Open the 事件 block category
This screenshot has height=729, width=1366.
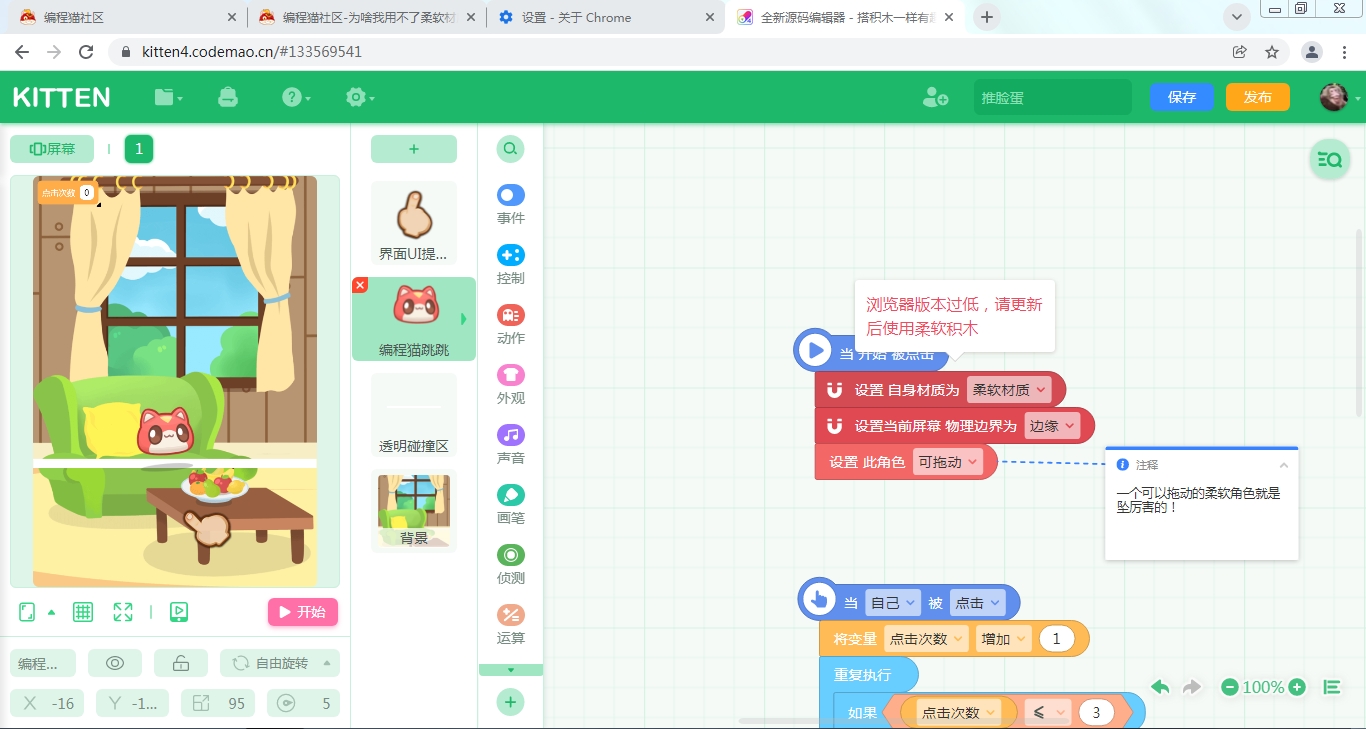(x=511, y=204)
